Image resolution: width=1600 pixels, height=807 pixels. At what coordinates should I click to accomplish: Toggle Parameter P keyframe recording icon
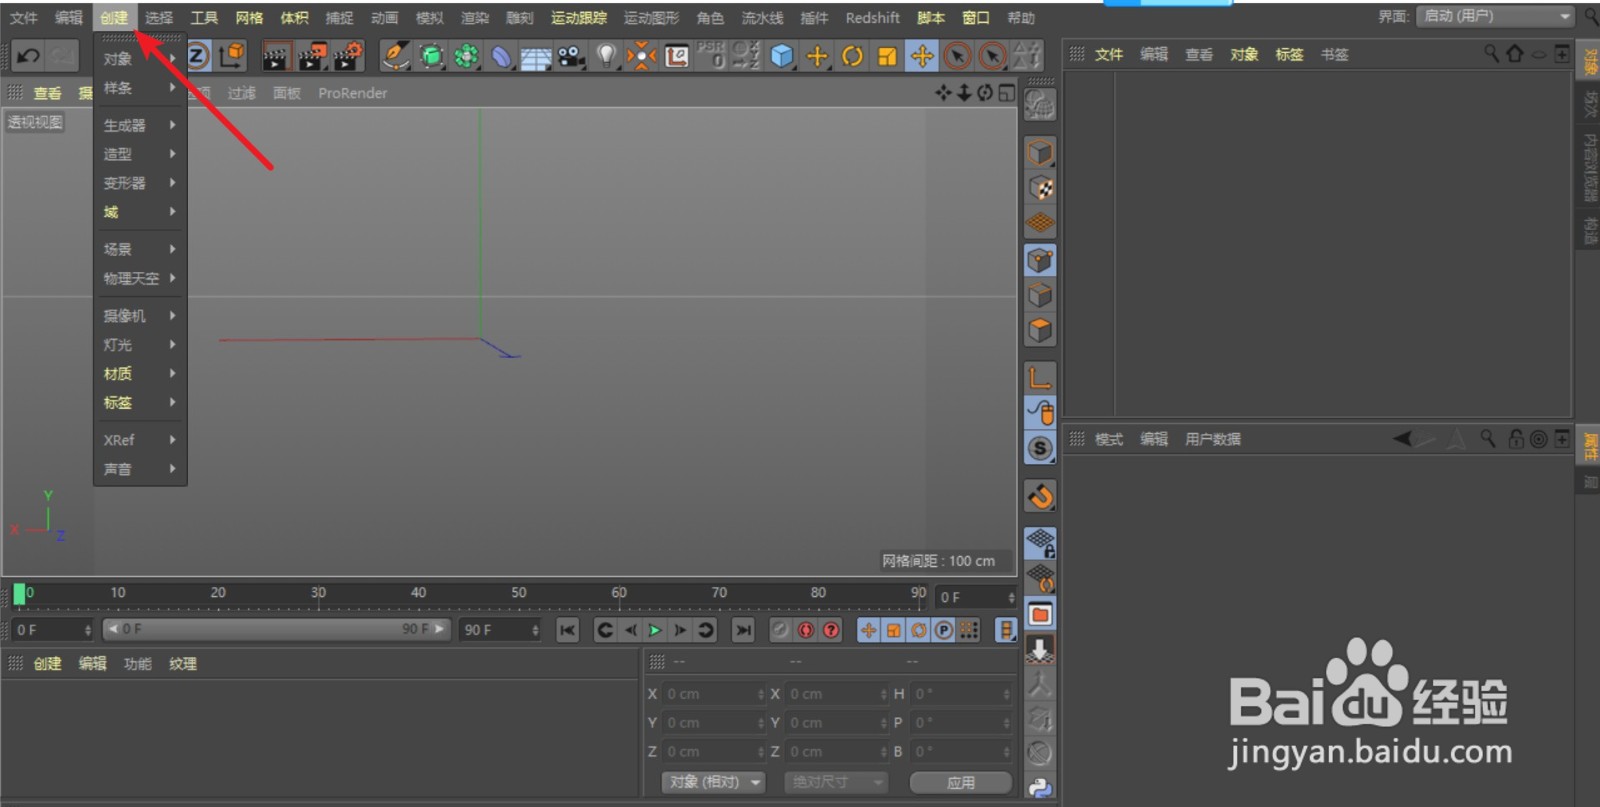coord(943,630)
